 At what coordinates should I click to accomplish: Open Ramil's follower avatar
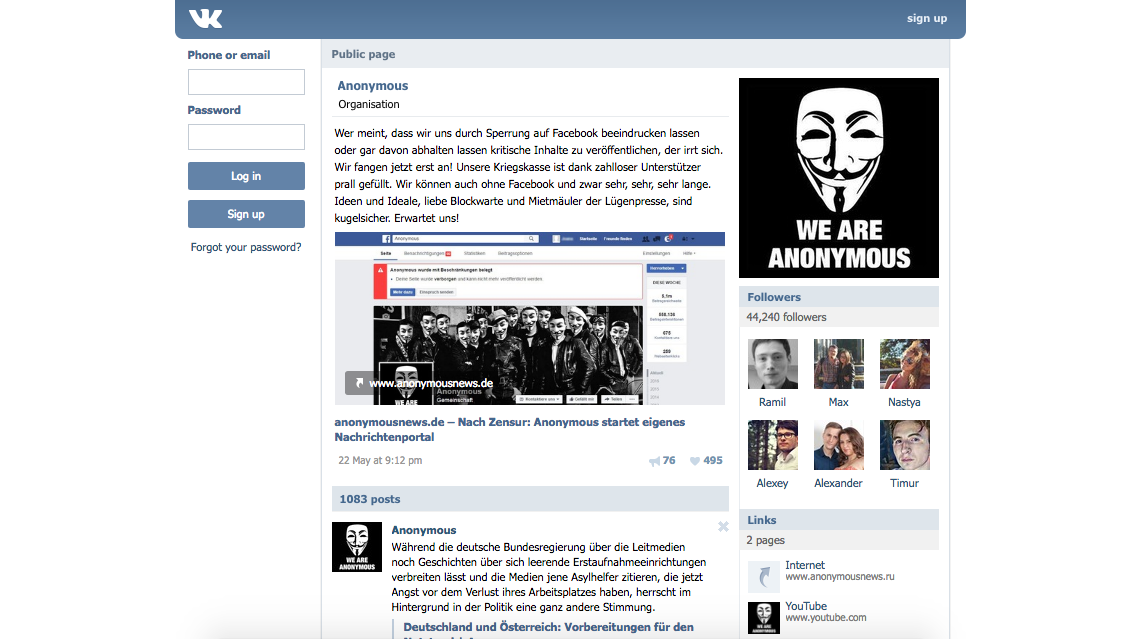(772, 363)
